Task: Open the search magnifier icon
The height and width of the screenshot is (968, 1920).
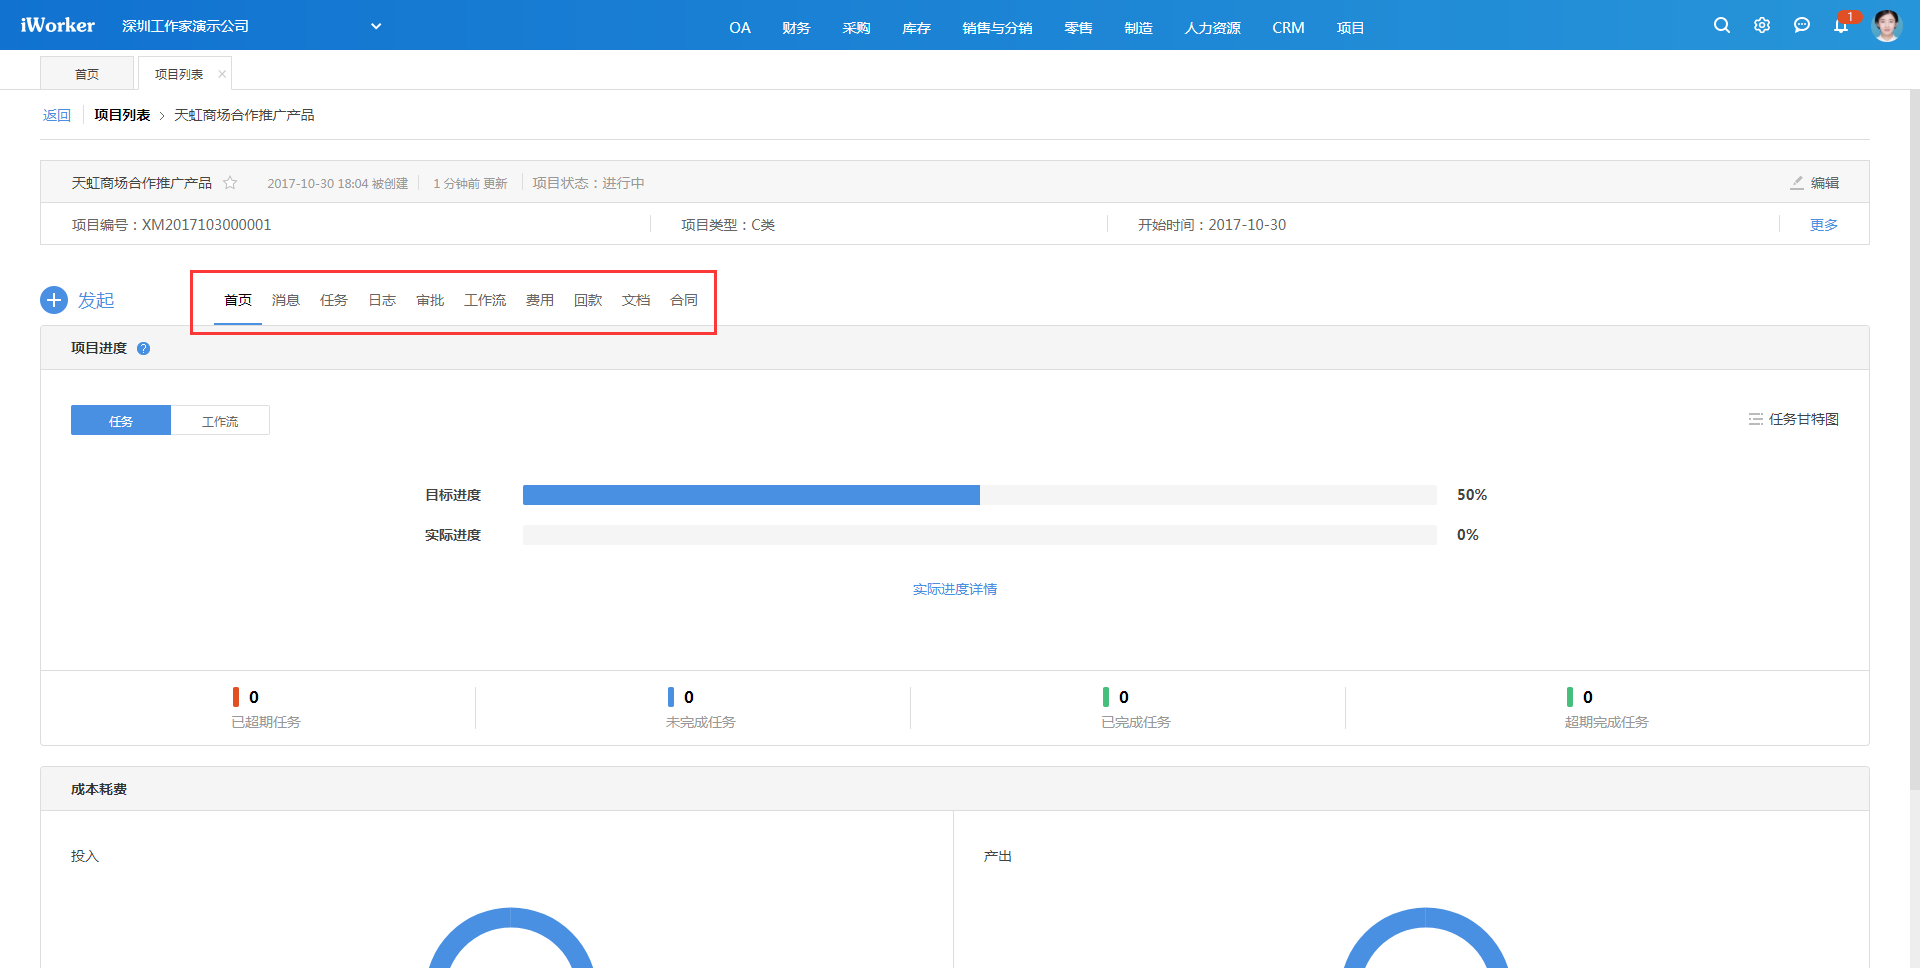Action: coord(1721,25)
